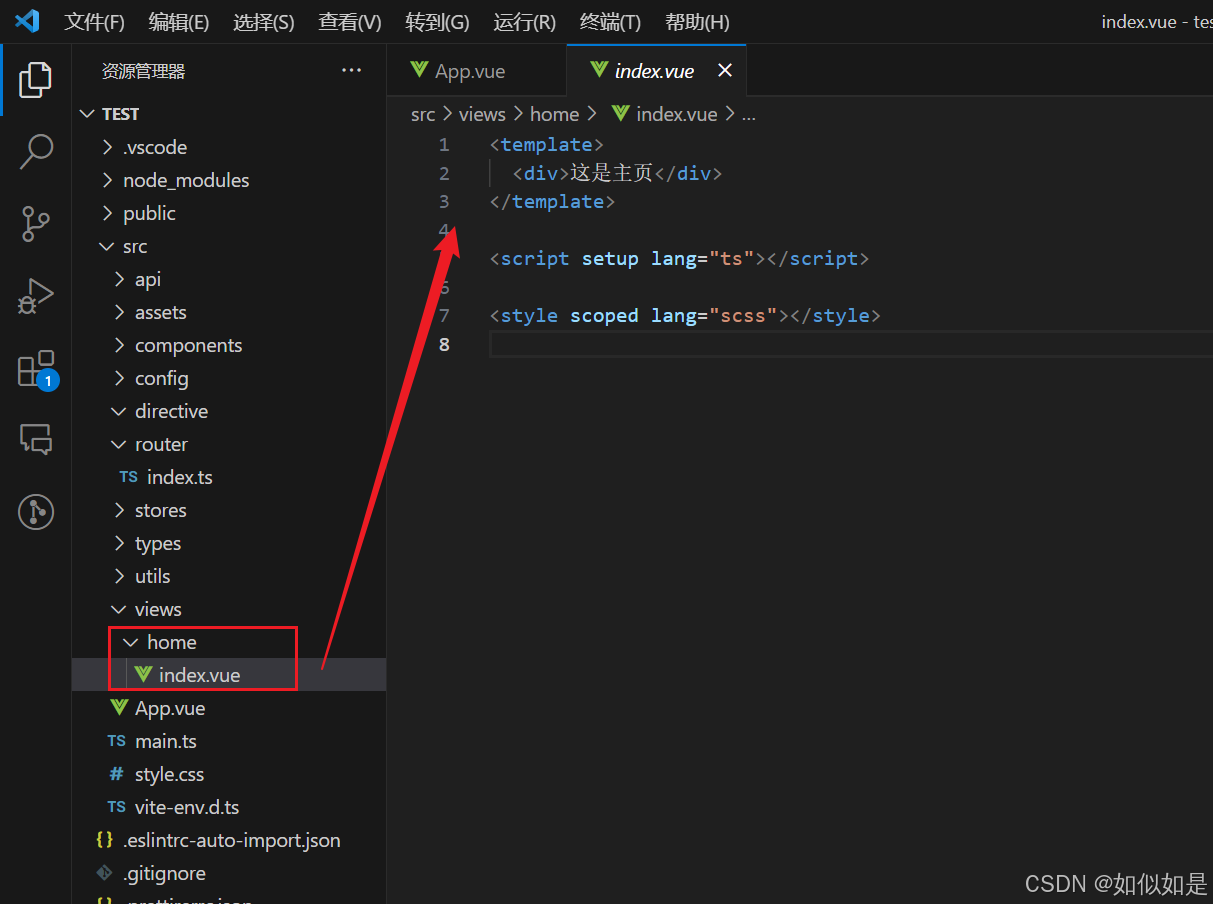Image resolution: width=1213 pixels, height=904 pixels.
Task: Collapse the views folder
Action: tap(120, 609)
